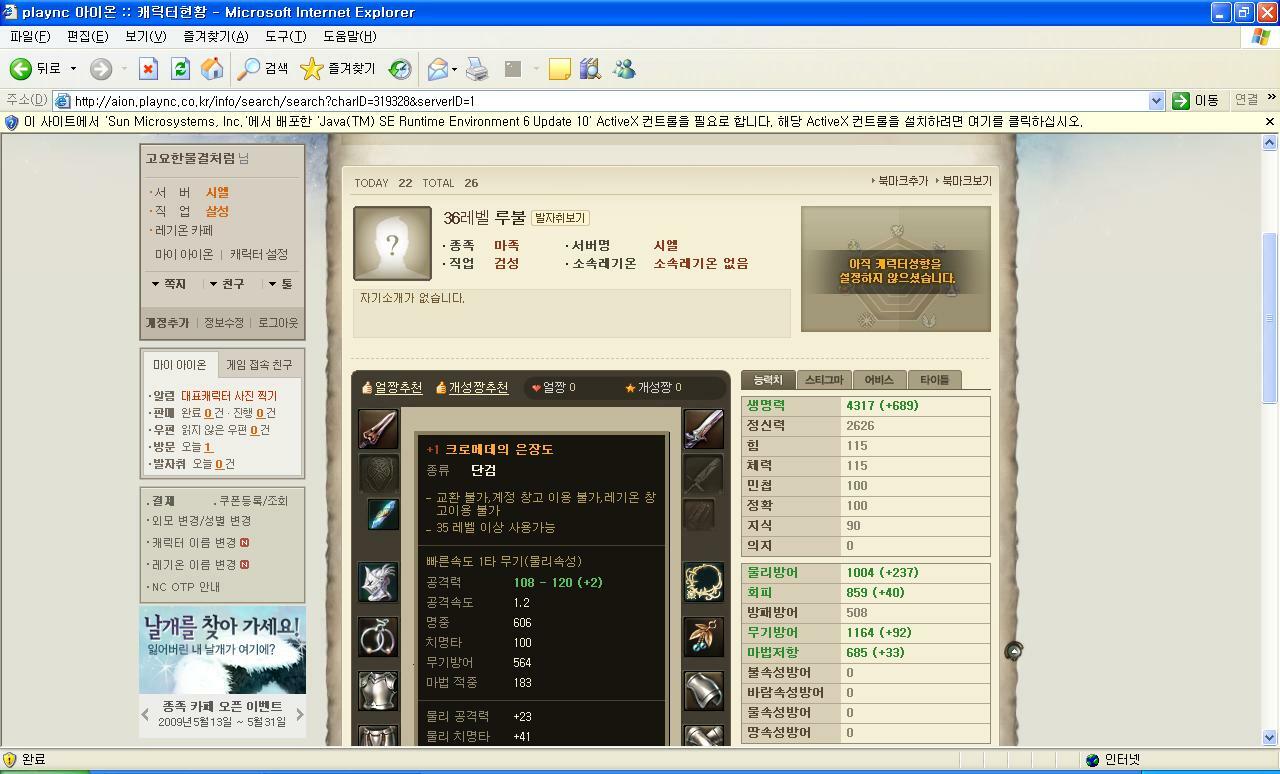Switch to the 스티그마 tab
Viewport: 1280px width, 774px height.
tap(824, 380)
